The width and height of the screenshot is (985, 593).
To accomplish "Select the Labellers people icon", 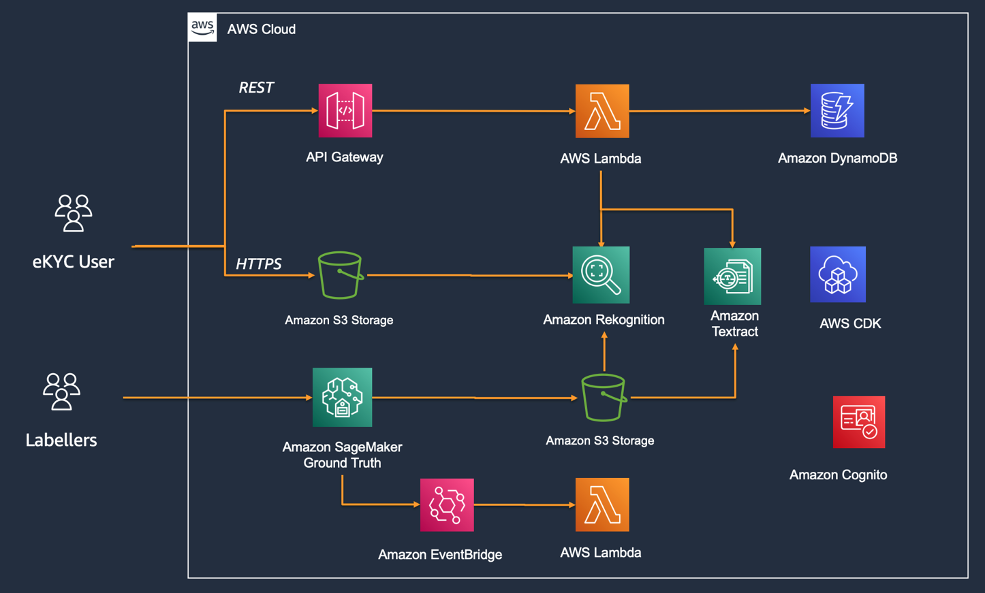I will [x=62, y=391].
